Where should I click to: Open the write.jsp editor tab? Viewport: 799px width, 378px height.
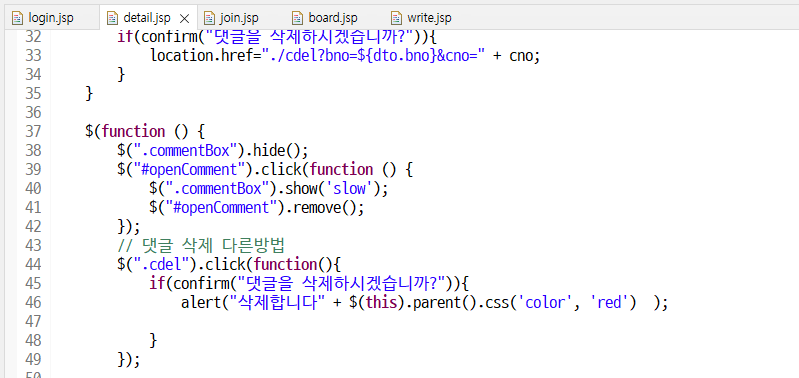(429, 18)
